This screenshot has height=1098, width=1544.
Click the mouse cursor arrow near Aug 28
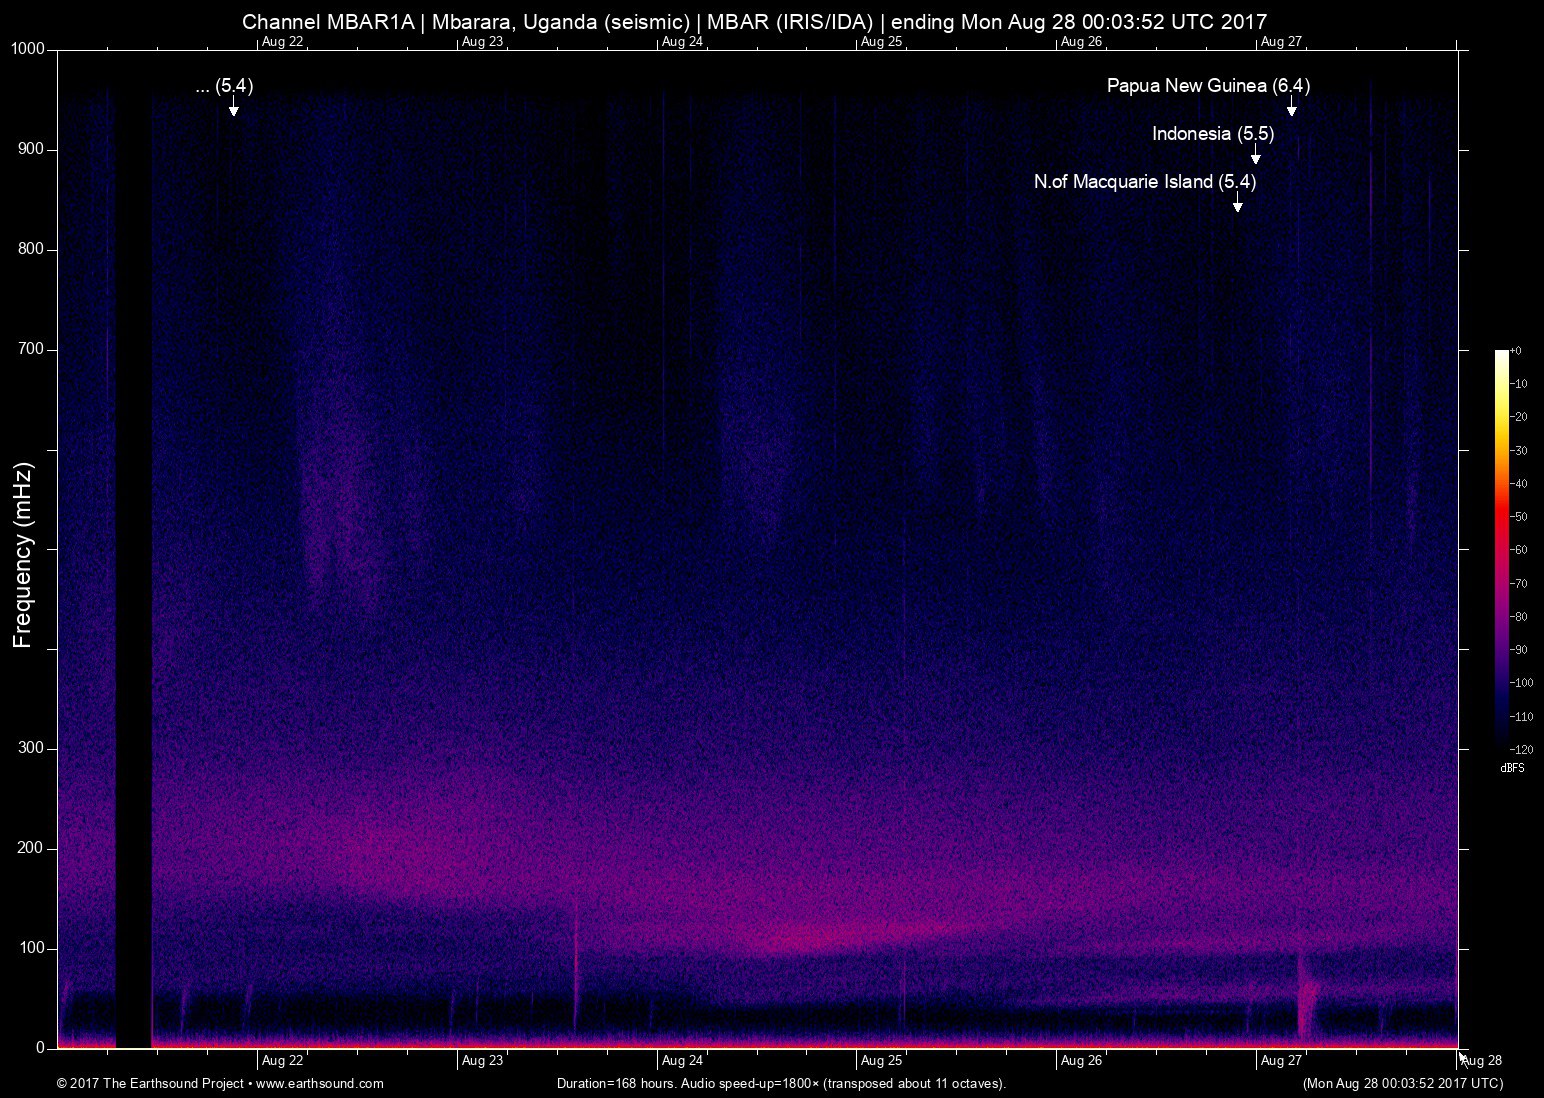[x=1462, y=1058]
